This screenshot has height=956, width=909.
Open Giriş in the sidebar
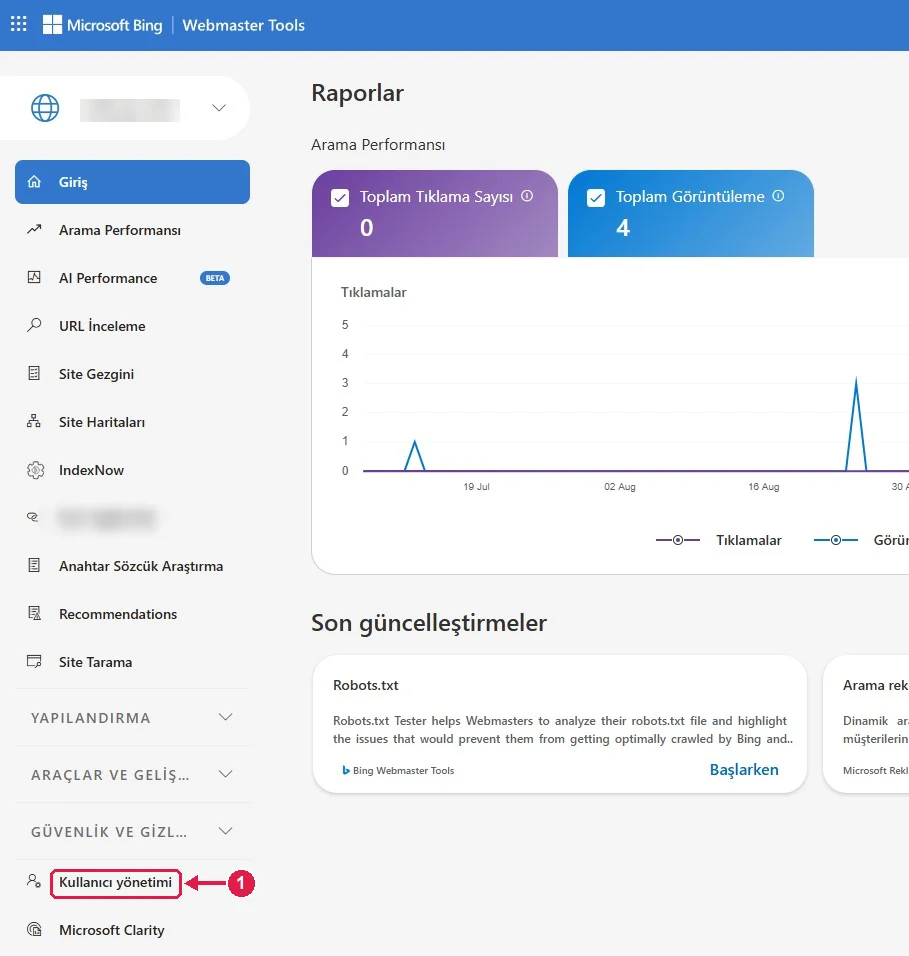[x=132, y=182]
